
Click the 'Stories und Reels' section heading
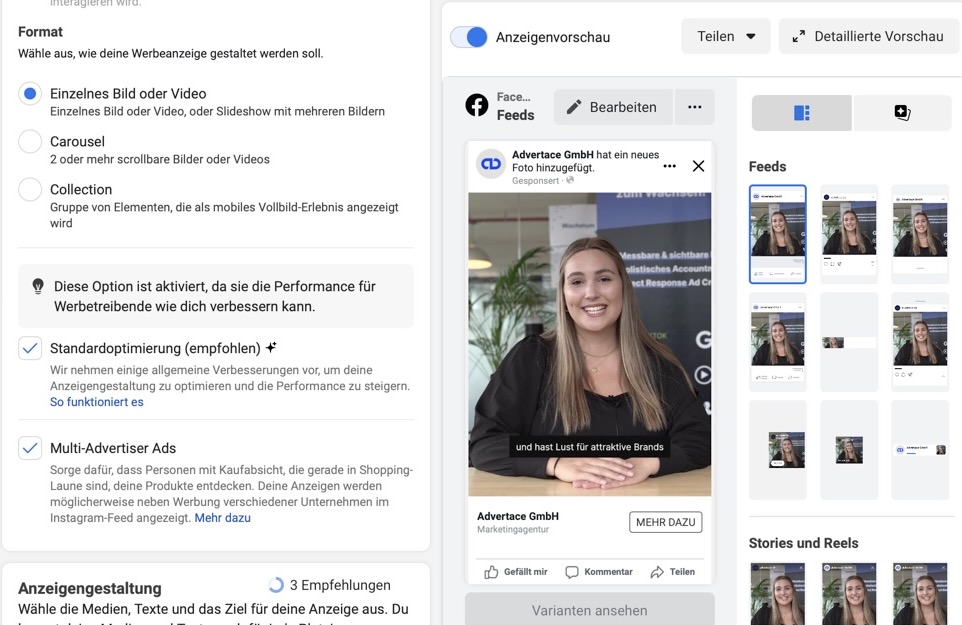tap(803, 543)
